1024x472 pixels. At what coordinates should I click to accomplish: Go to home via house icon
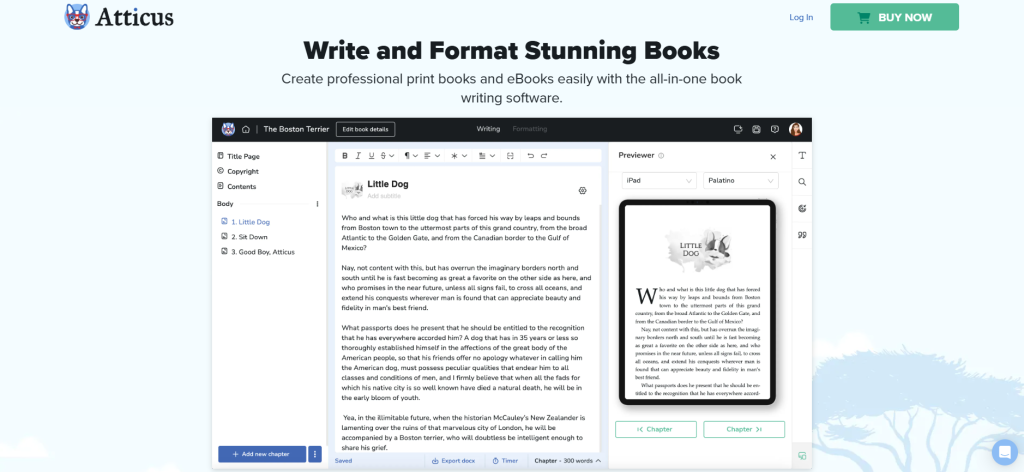click(246, 129)
